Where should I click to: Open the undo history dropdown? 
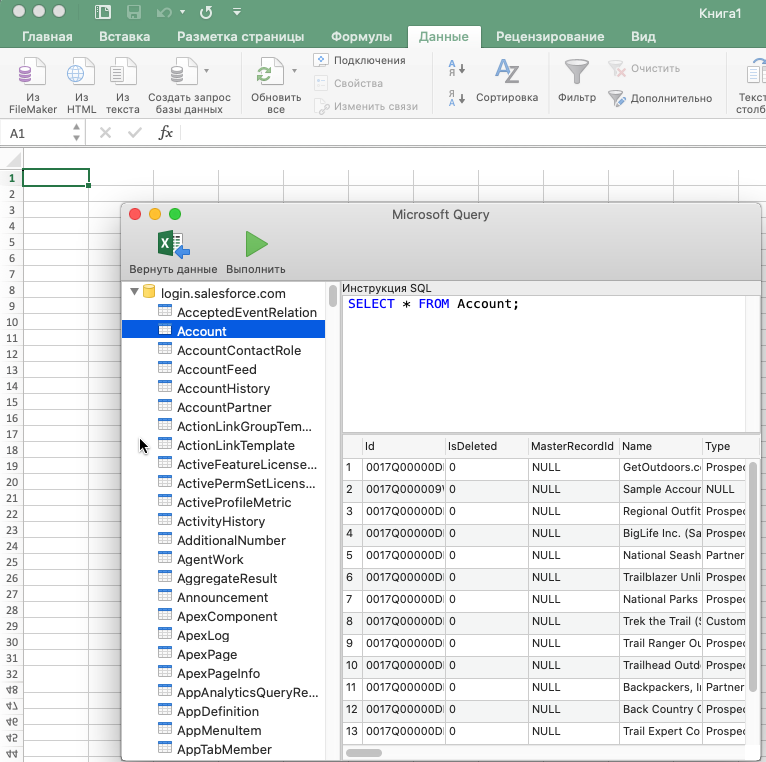tap(182, 12)
